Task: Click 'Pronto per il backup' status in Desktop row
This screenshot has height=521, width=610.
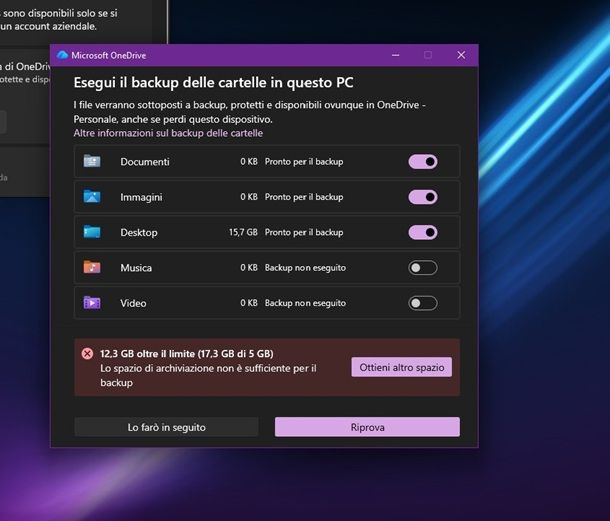Action: [304, 232]
